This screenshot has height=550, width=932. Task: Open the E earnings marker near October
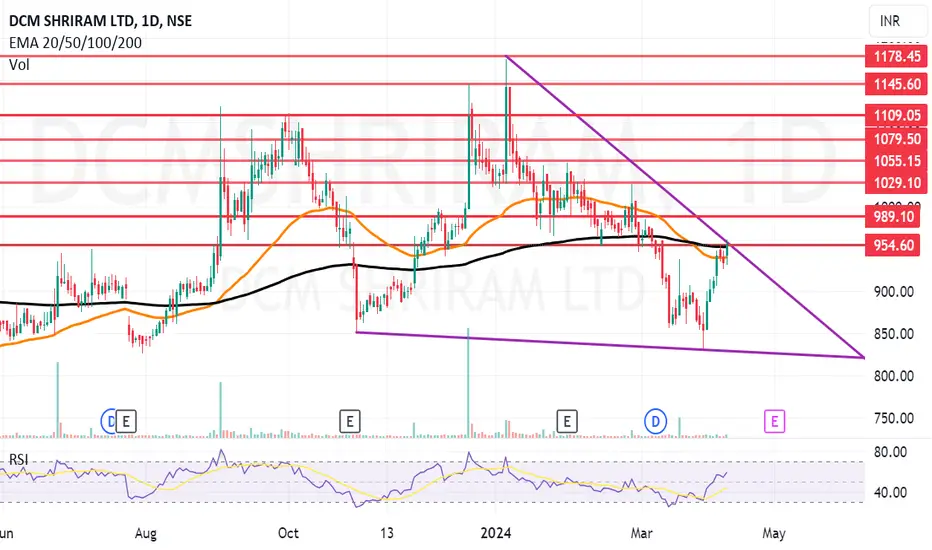pos(350,422)
